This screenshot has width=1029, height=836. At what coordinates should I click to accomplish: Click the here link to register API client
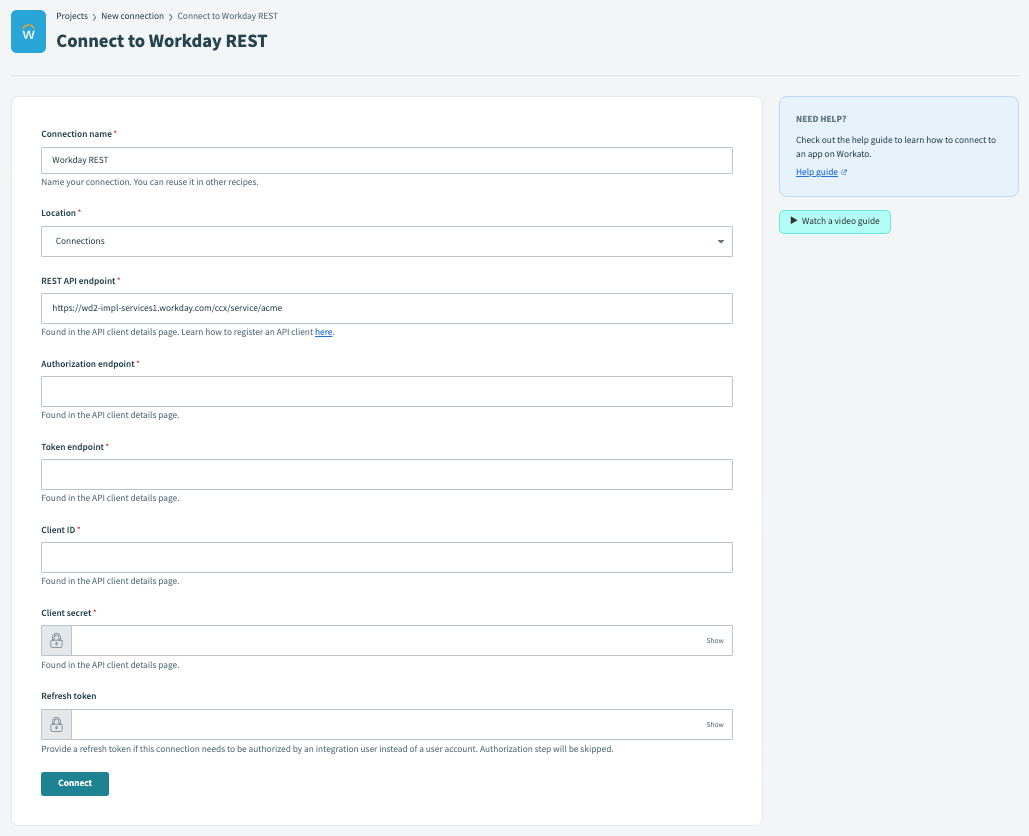[x=323, y=332]
